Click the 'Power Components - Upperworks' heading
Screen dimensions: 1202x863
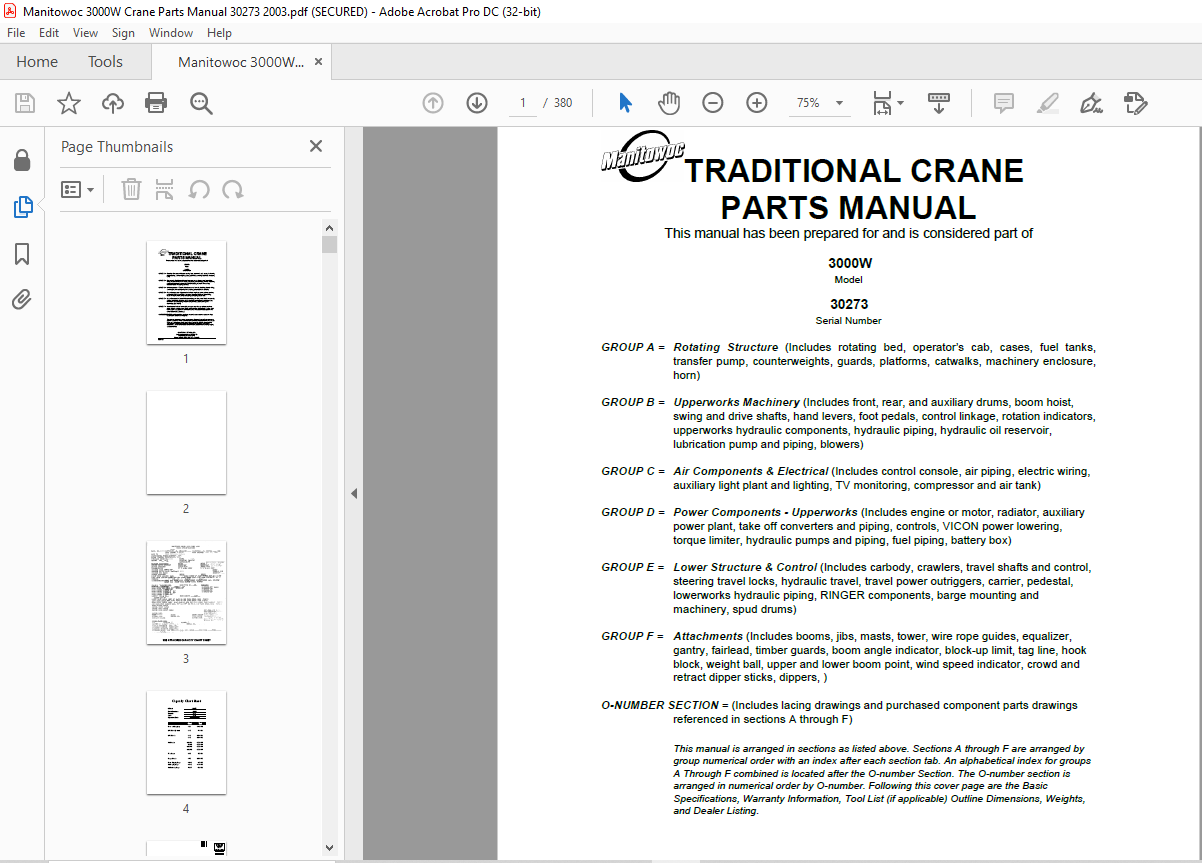tap(765, 512)
